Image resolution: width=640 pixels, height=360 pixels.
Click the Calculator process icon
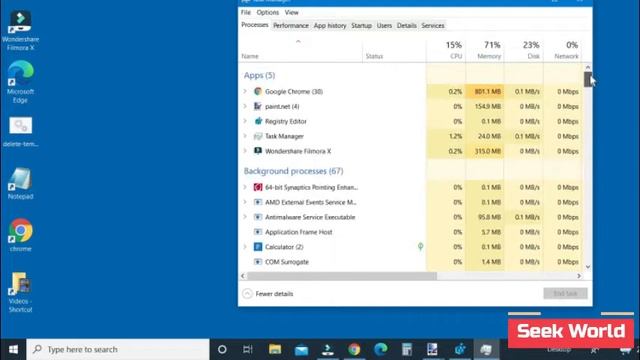(258, 247)
